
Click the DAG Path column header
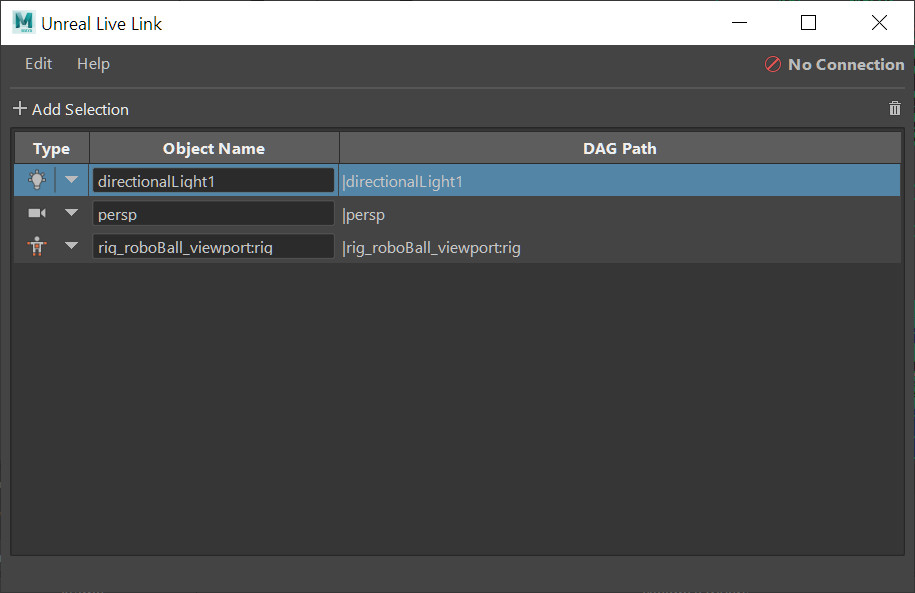[620, 148]
